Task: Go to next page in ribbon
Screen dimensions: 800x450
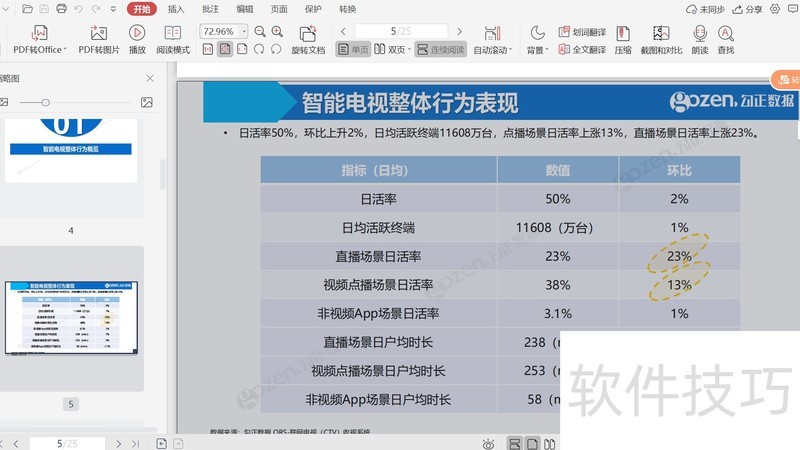Action: point(460,32)
